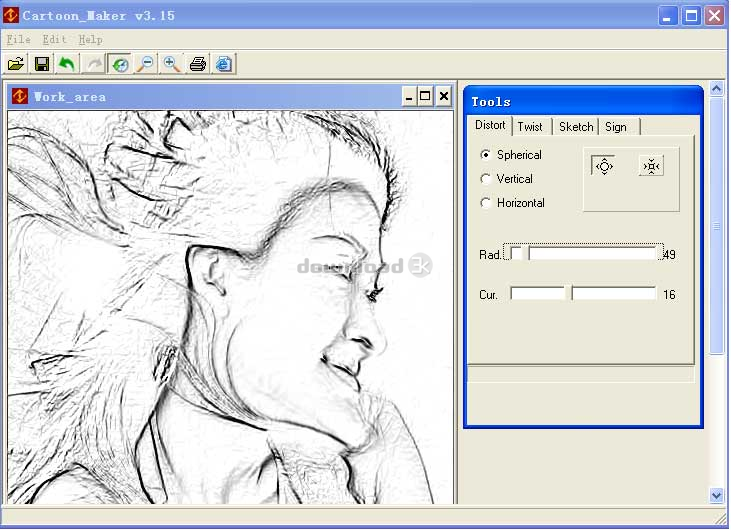Select the expand outward distortion icon

(x=604, y=166)
